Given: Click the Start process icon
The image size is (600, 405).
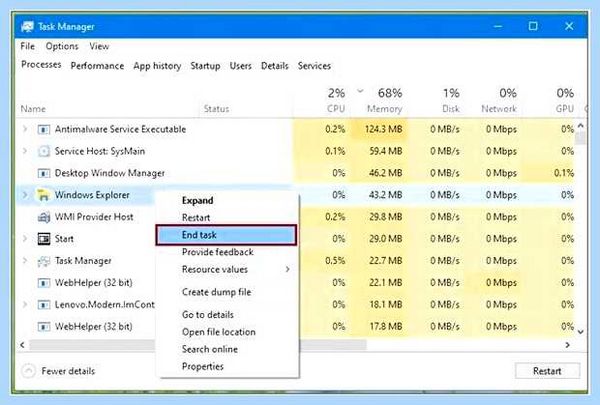Looking at the screenshot, I should tap(43, 239).
